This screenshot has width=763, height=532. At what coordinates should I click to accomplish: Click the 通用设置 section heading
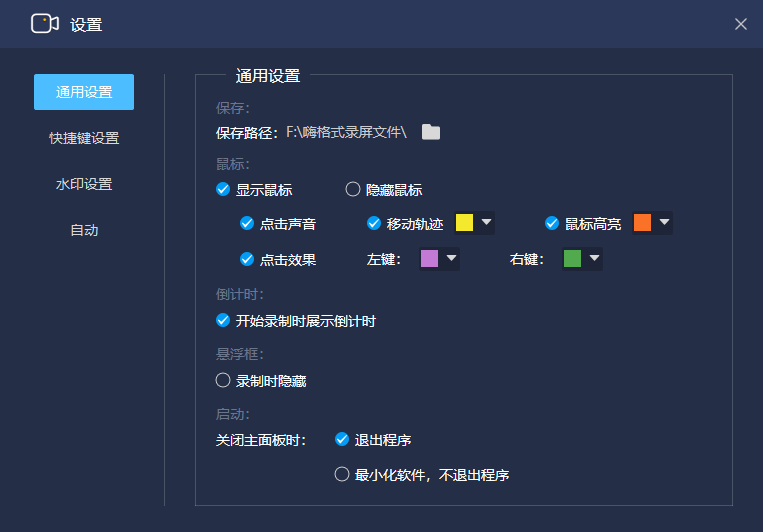click(x=268, y=76)
